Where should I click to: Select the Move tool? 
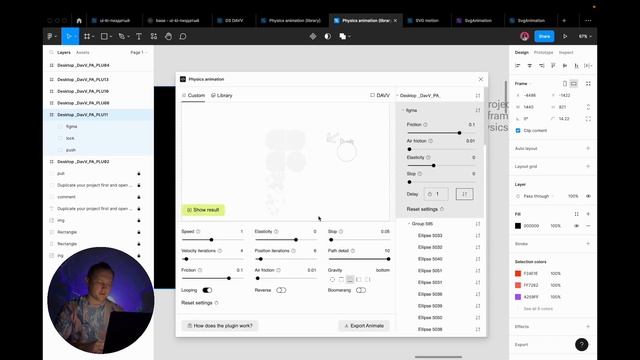click(69, 36)
